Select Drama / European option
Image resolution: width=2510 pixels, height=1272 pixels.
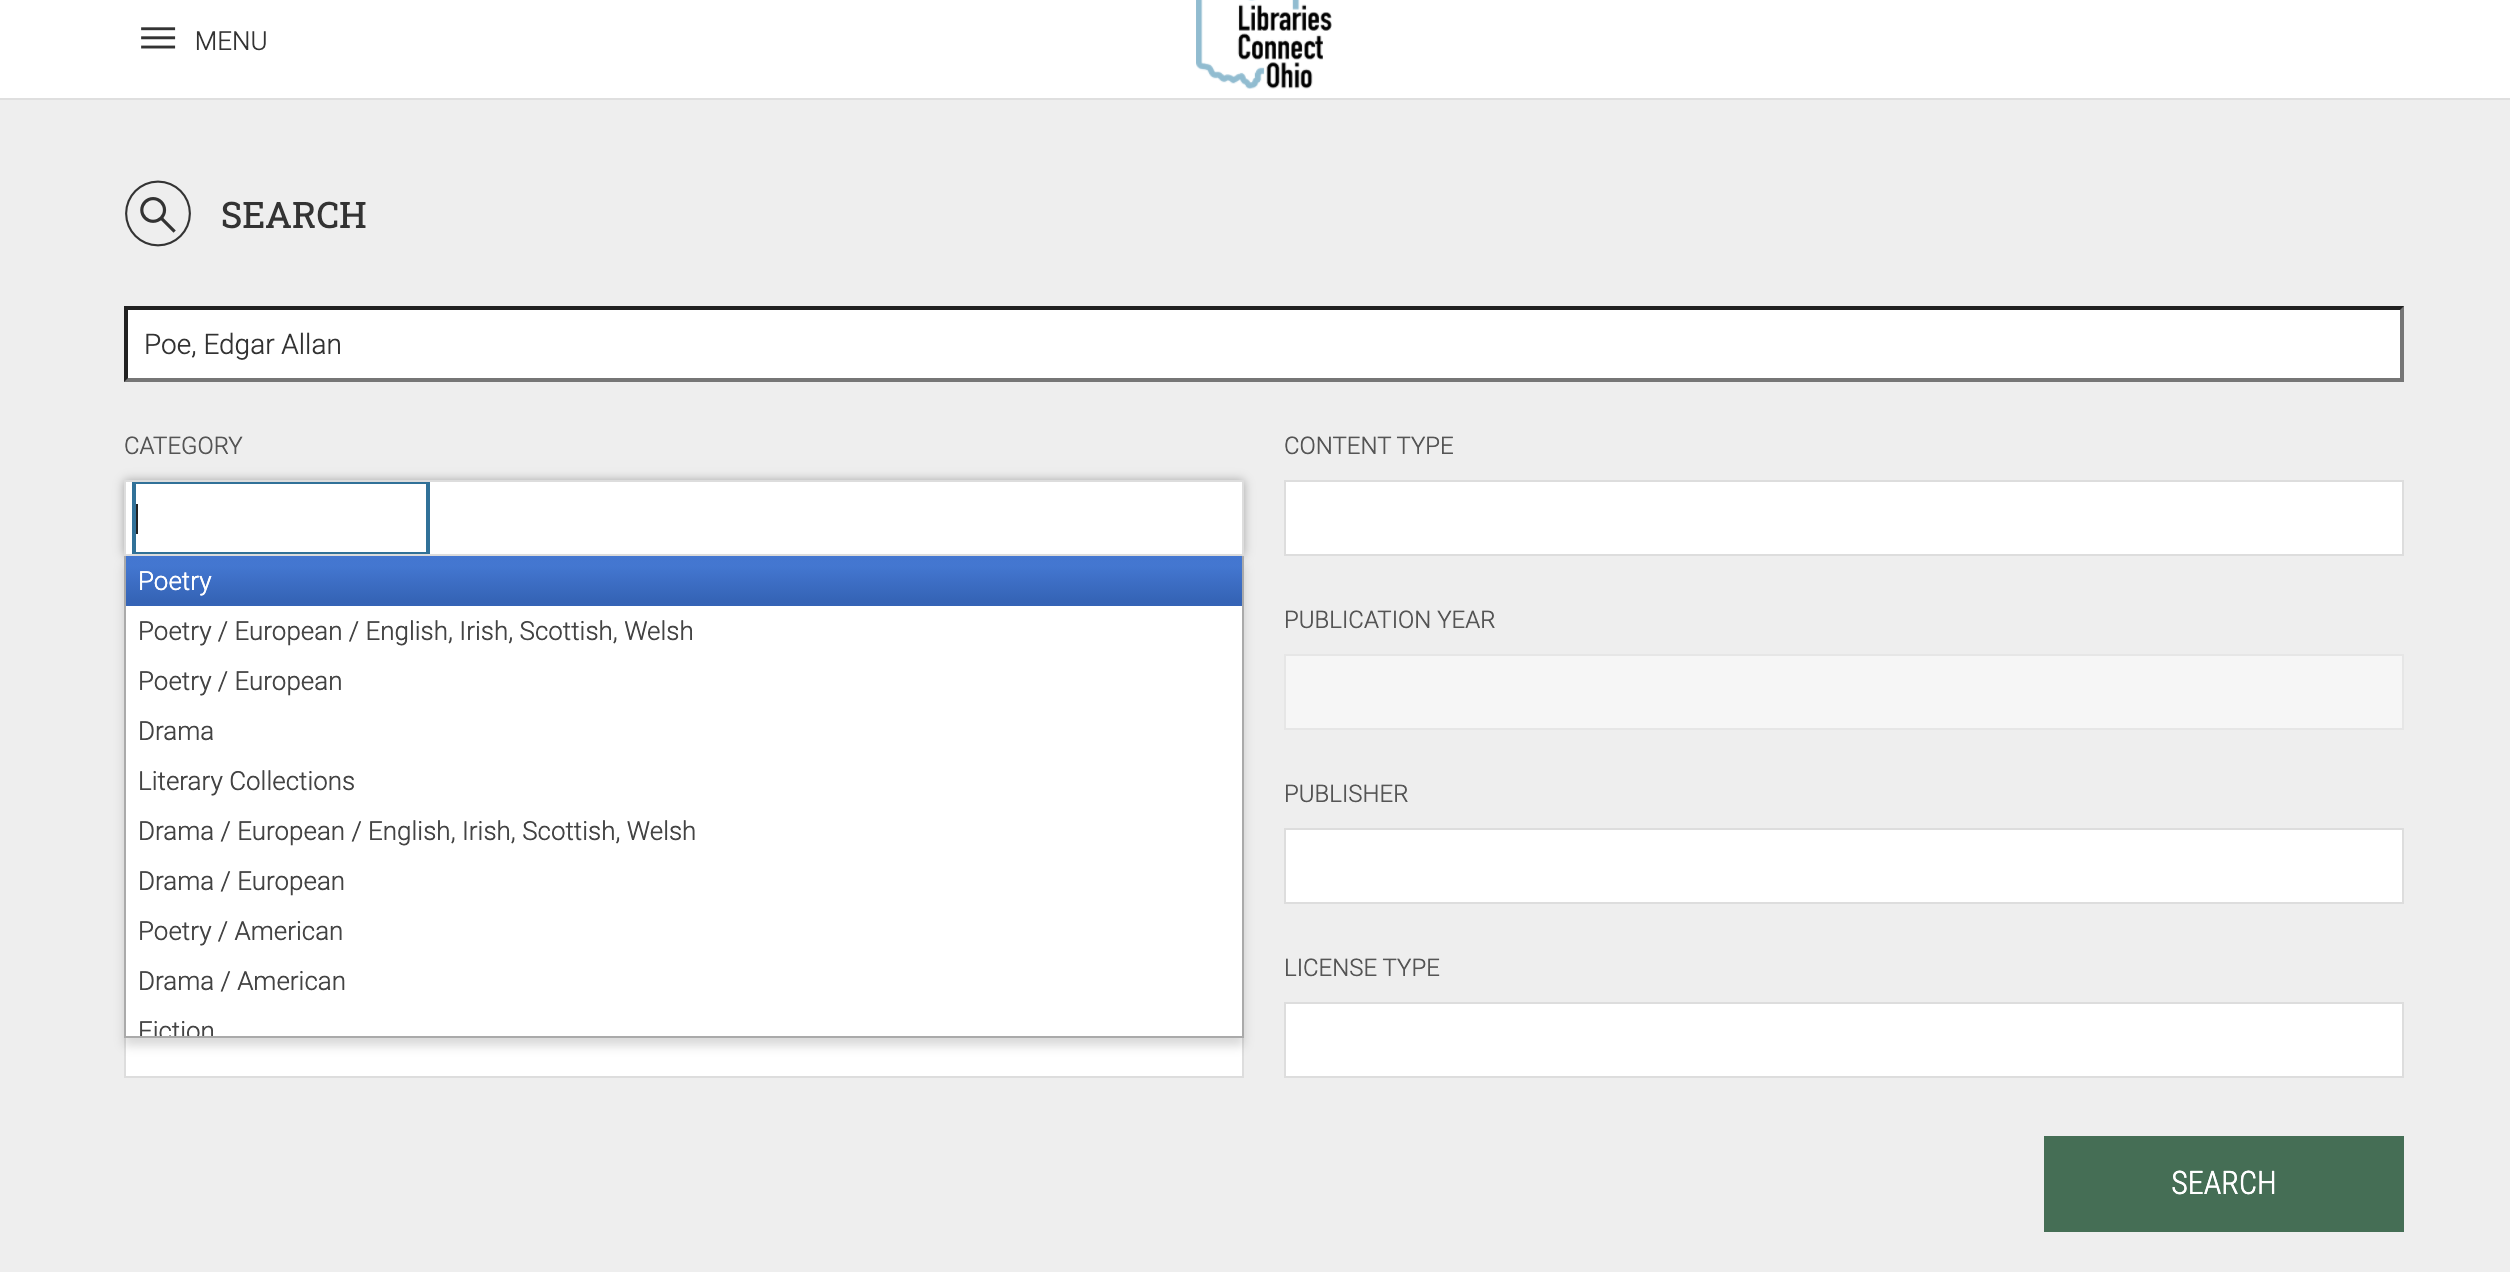(684, 881)
